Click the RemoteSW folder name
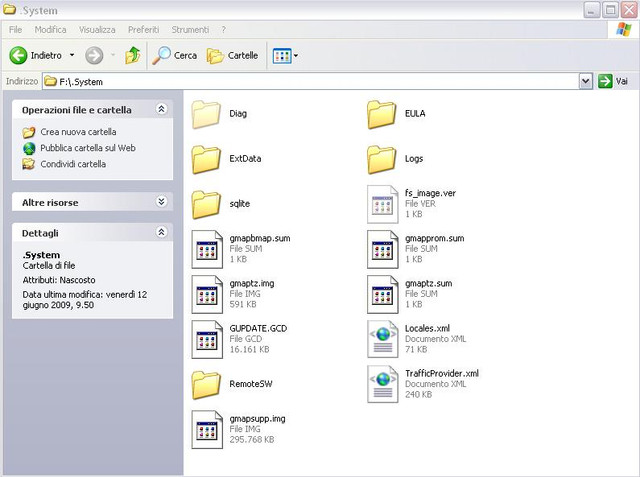This screenshot has width=640, height=477. 251,384
